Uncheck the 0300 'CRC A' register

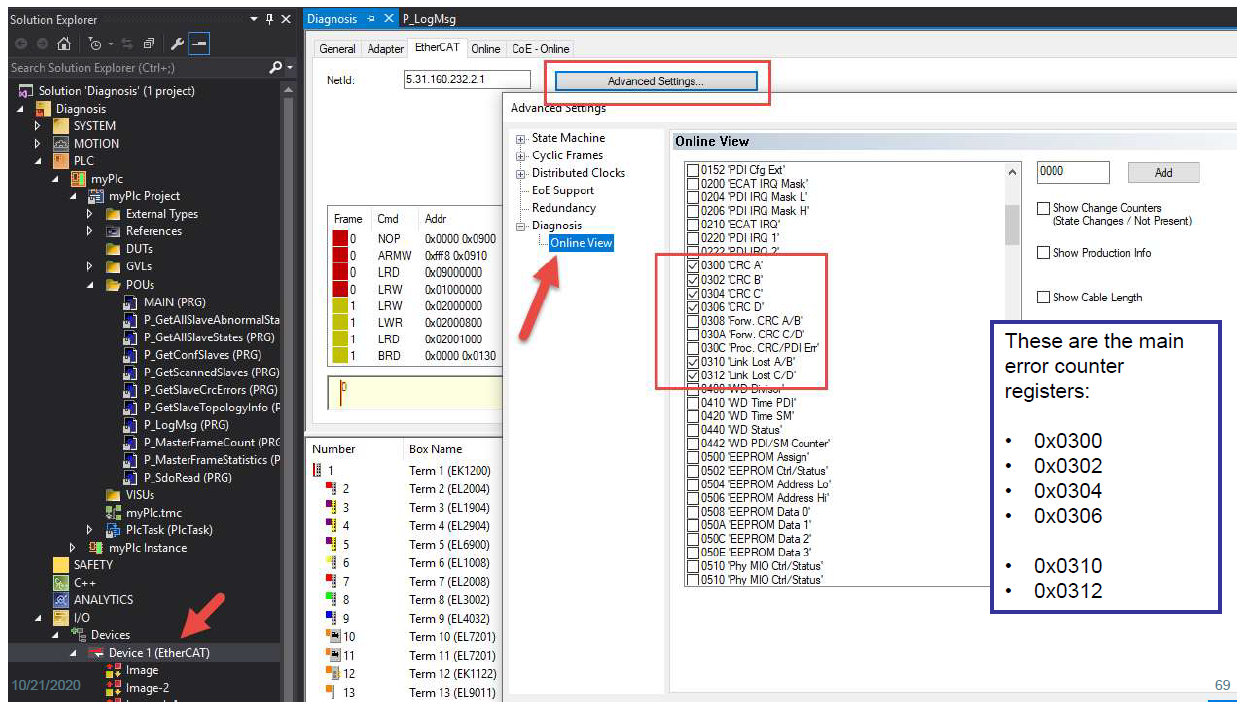693,266
